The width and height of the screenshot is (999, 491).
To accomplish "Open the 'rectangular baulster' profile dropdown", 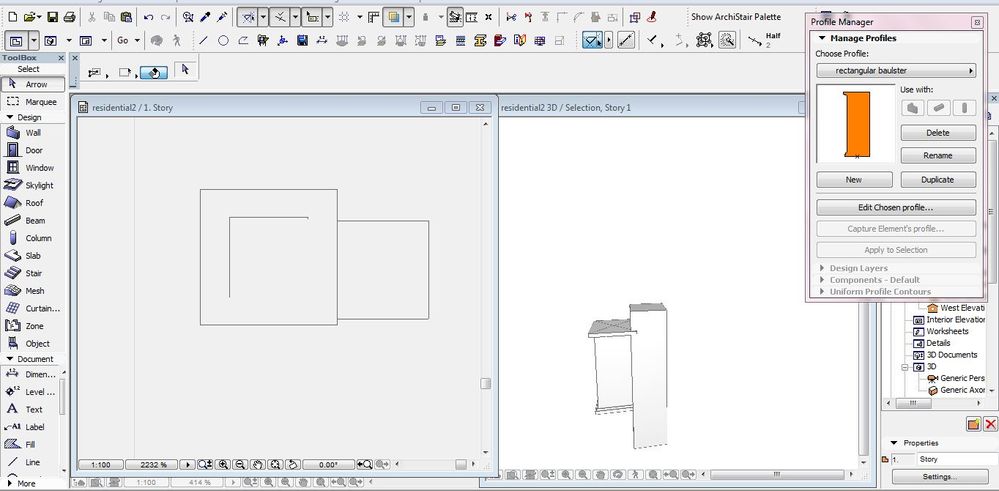I will [896, 71].
